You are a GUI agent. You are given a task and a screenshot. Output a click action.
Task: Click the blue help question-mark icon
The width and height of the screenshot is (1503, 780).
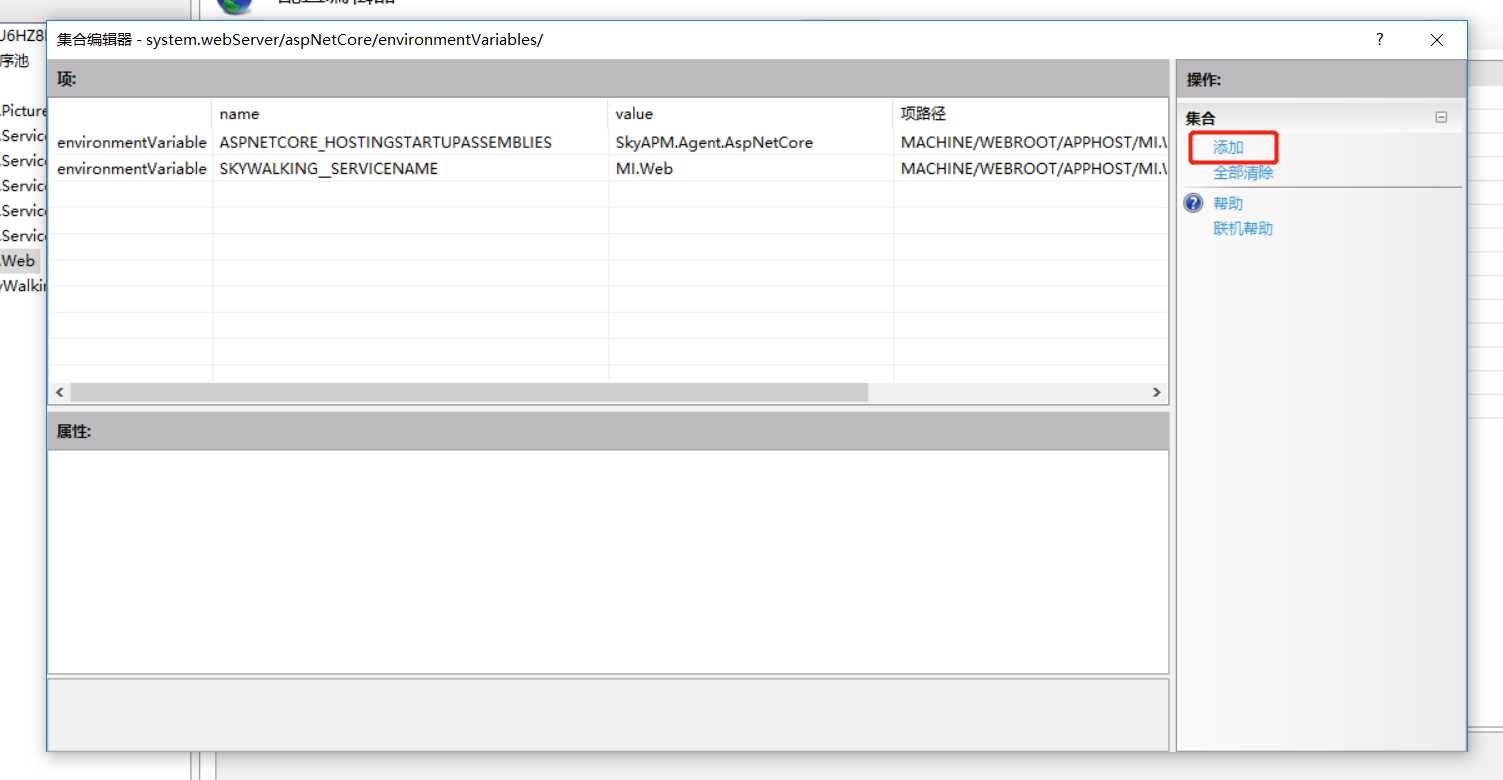pyautogui.click(x=1193, y=204)
